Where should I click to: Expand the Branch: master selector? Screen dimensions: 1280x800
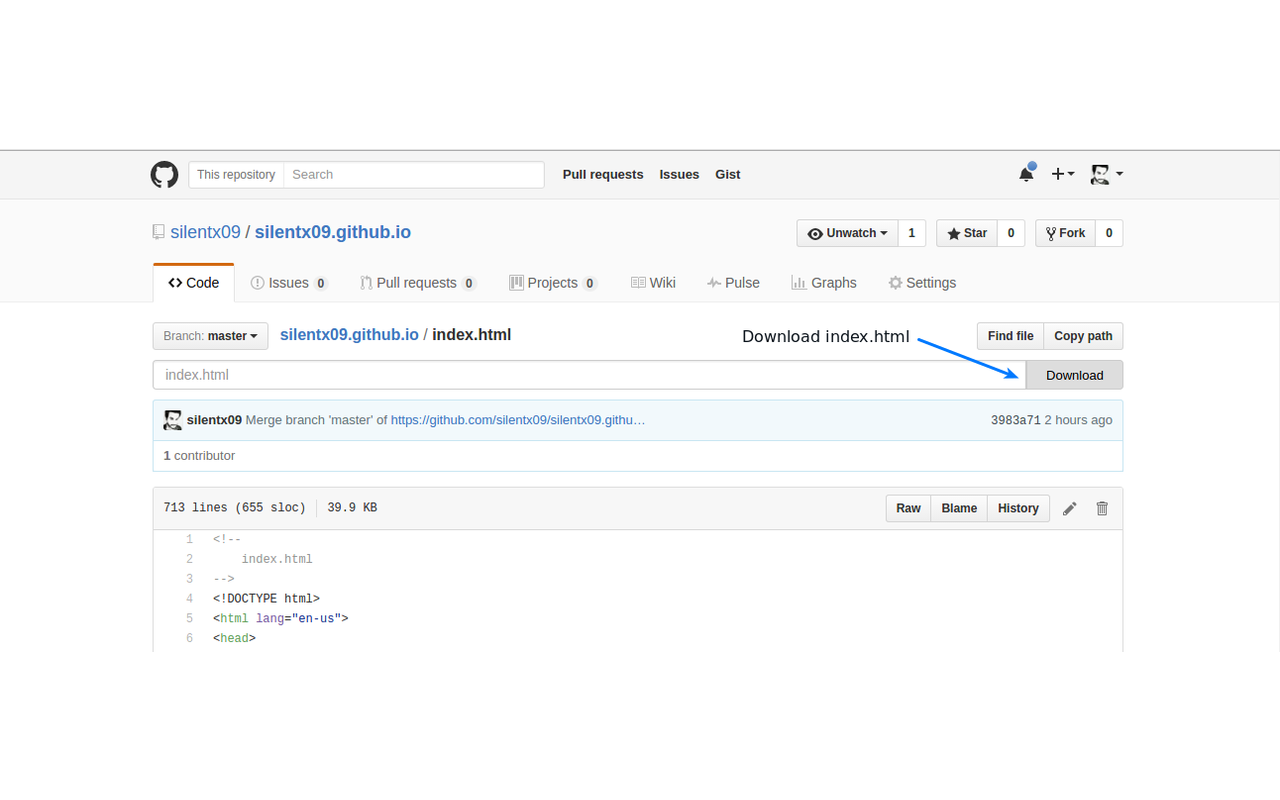[x=210, y=336]
